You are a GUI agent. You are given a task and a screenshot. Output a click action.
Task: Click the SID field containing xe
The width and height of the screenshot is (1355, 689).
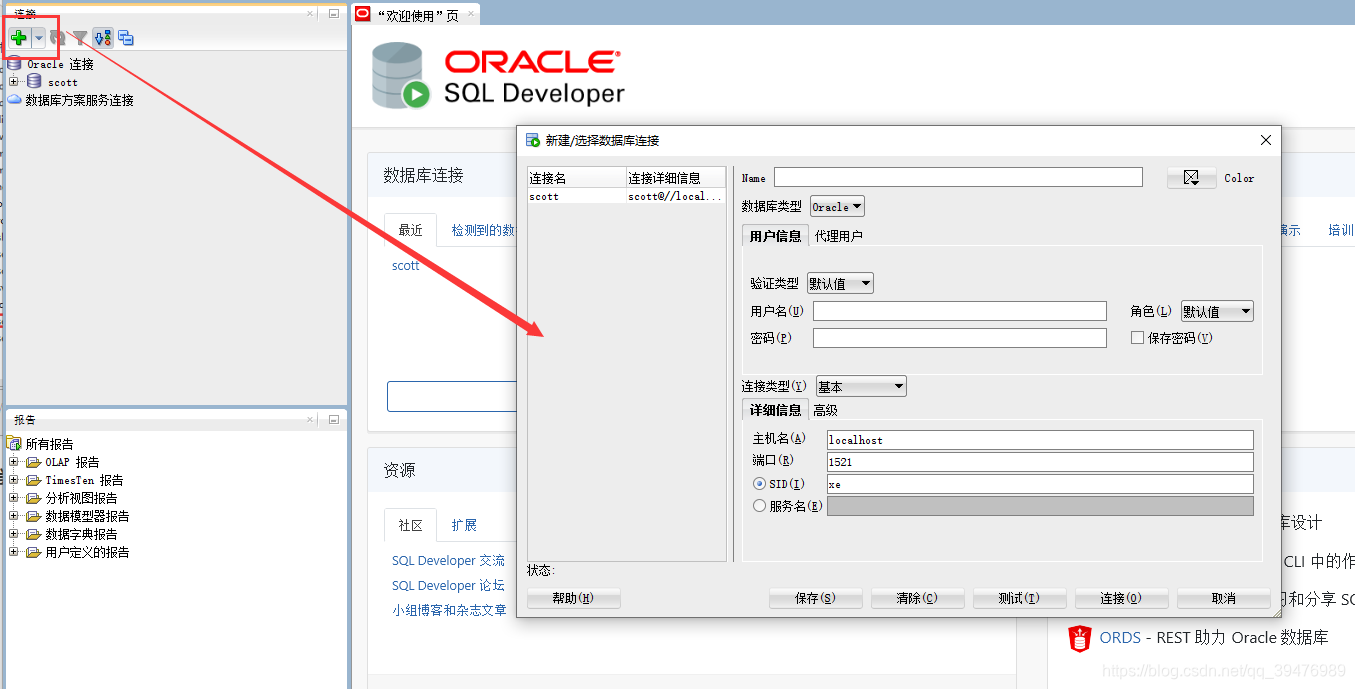coord(1040,484)
